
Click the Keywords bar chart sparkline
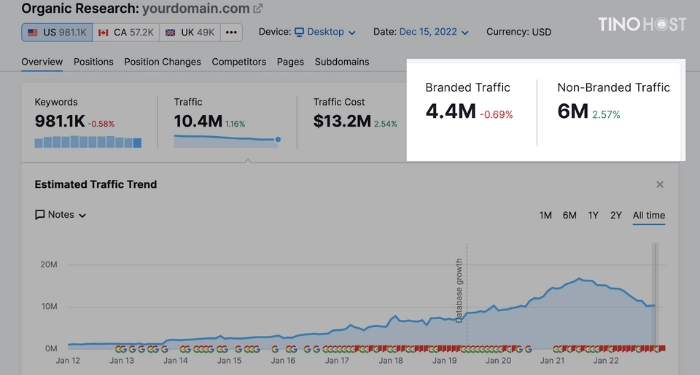tap(88, 142)
